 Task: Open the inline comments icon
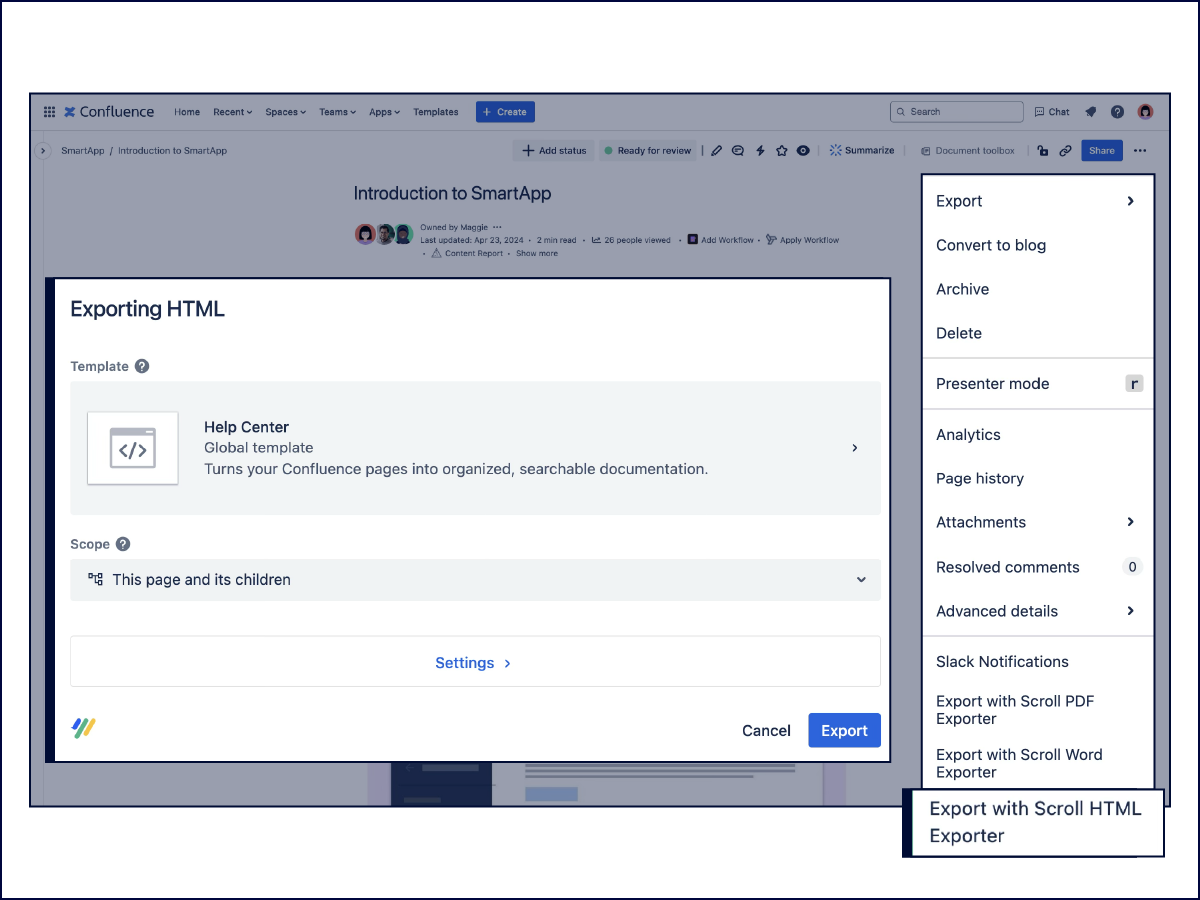click(x=738, y=151)
